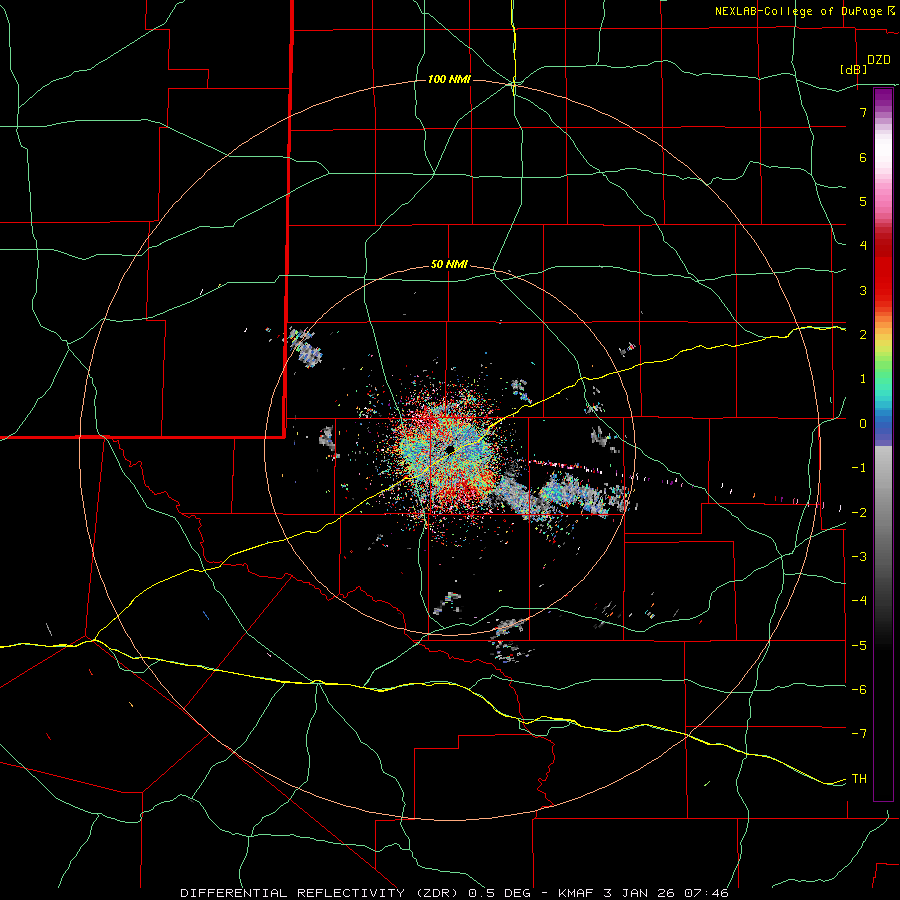Click the 6 tick label on the color scale

click(863, 157)
